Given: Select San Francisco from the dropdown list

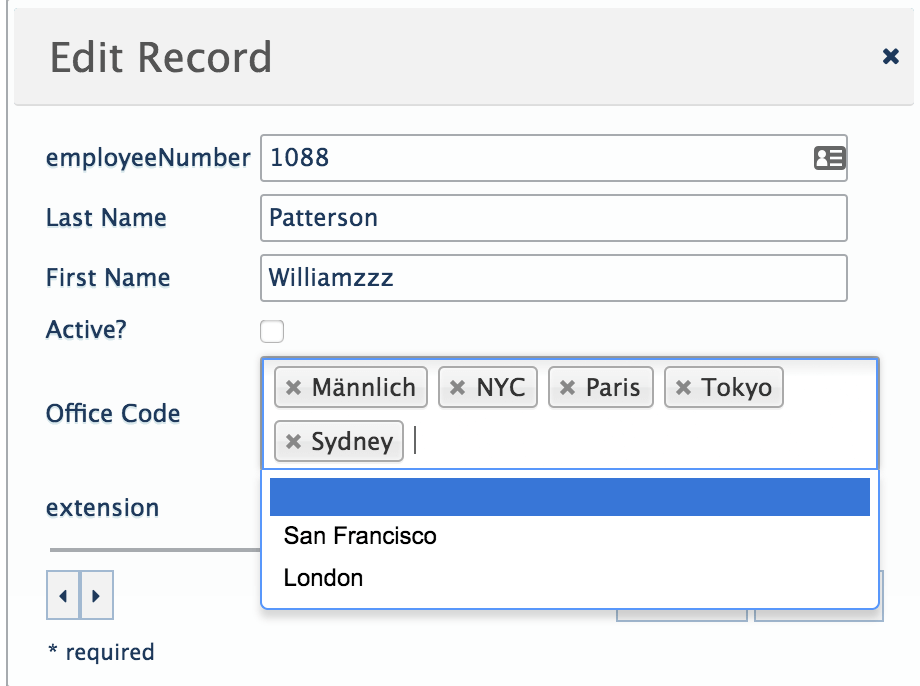Looking at the screenshot, I should click(360, 536).
